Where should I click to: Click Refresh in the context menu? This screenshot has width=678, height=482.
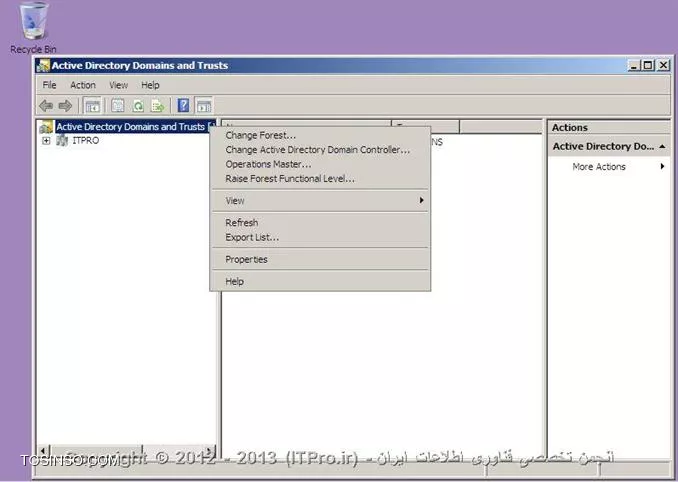click(x=320, y=223)
